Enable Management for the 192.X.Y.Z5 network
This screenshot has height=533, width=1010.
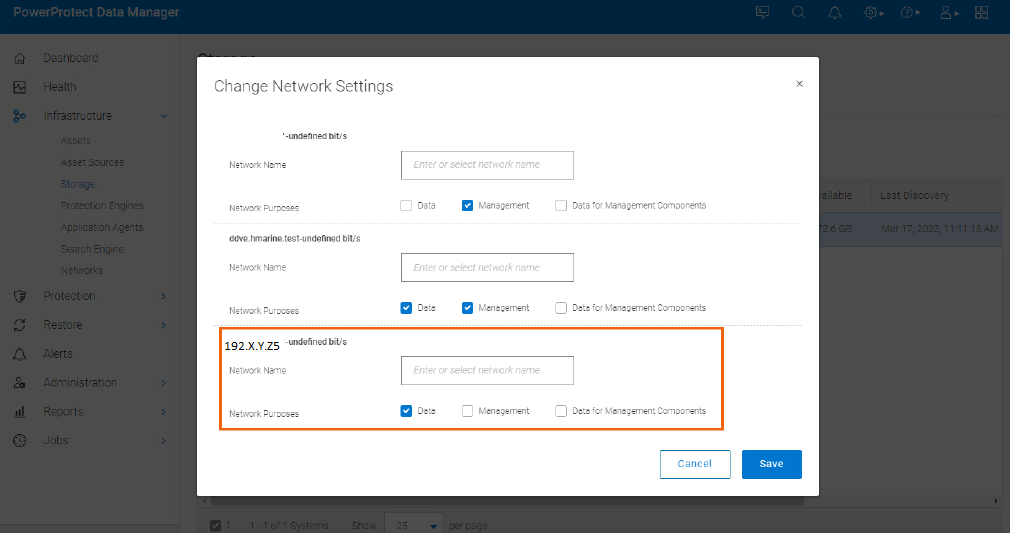(468, 411)
